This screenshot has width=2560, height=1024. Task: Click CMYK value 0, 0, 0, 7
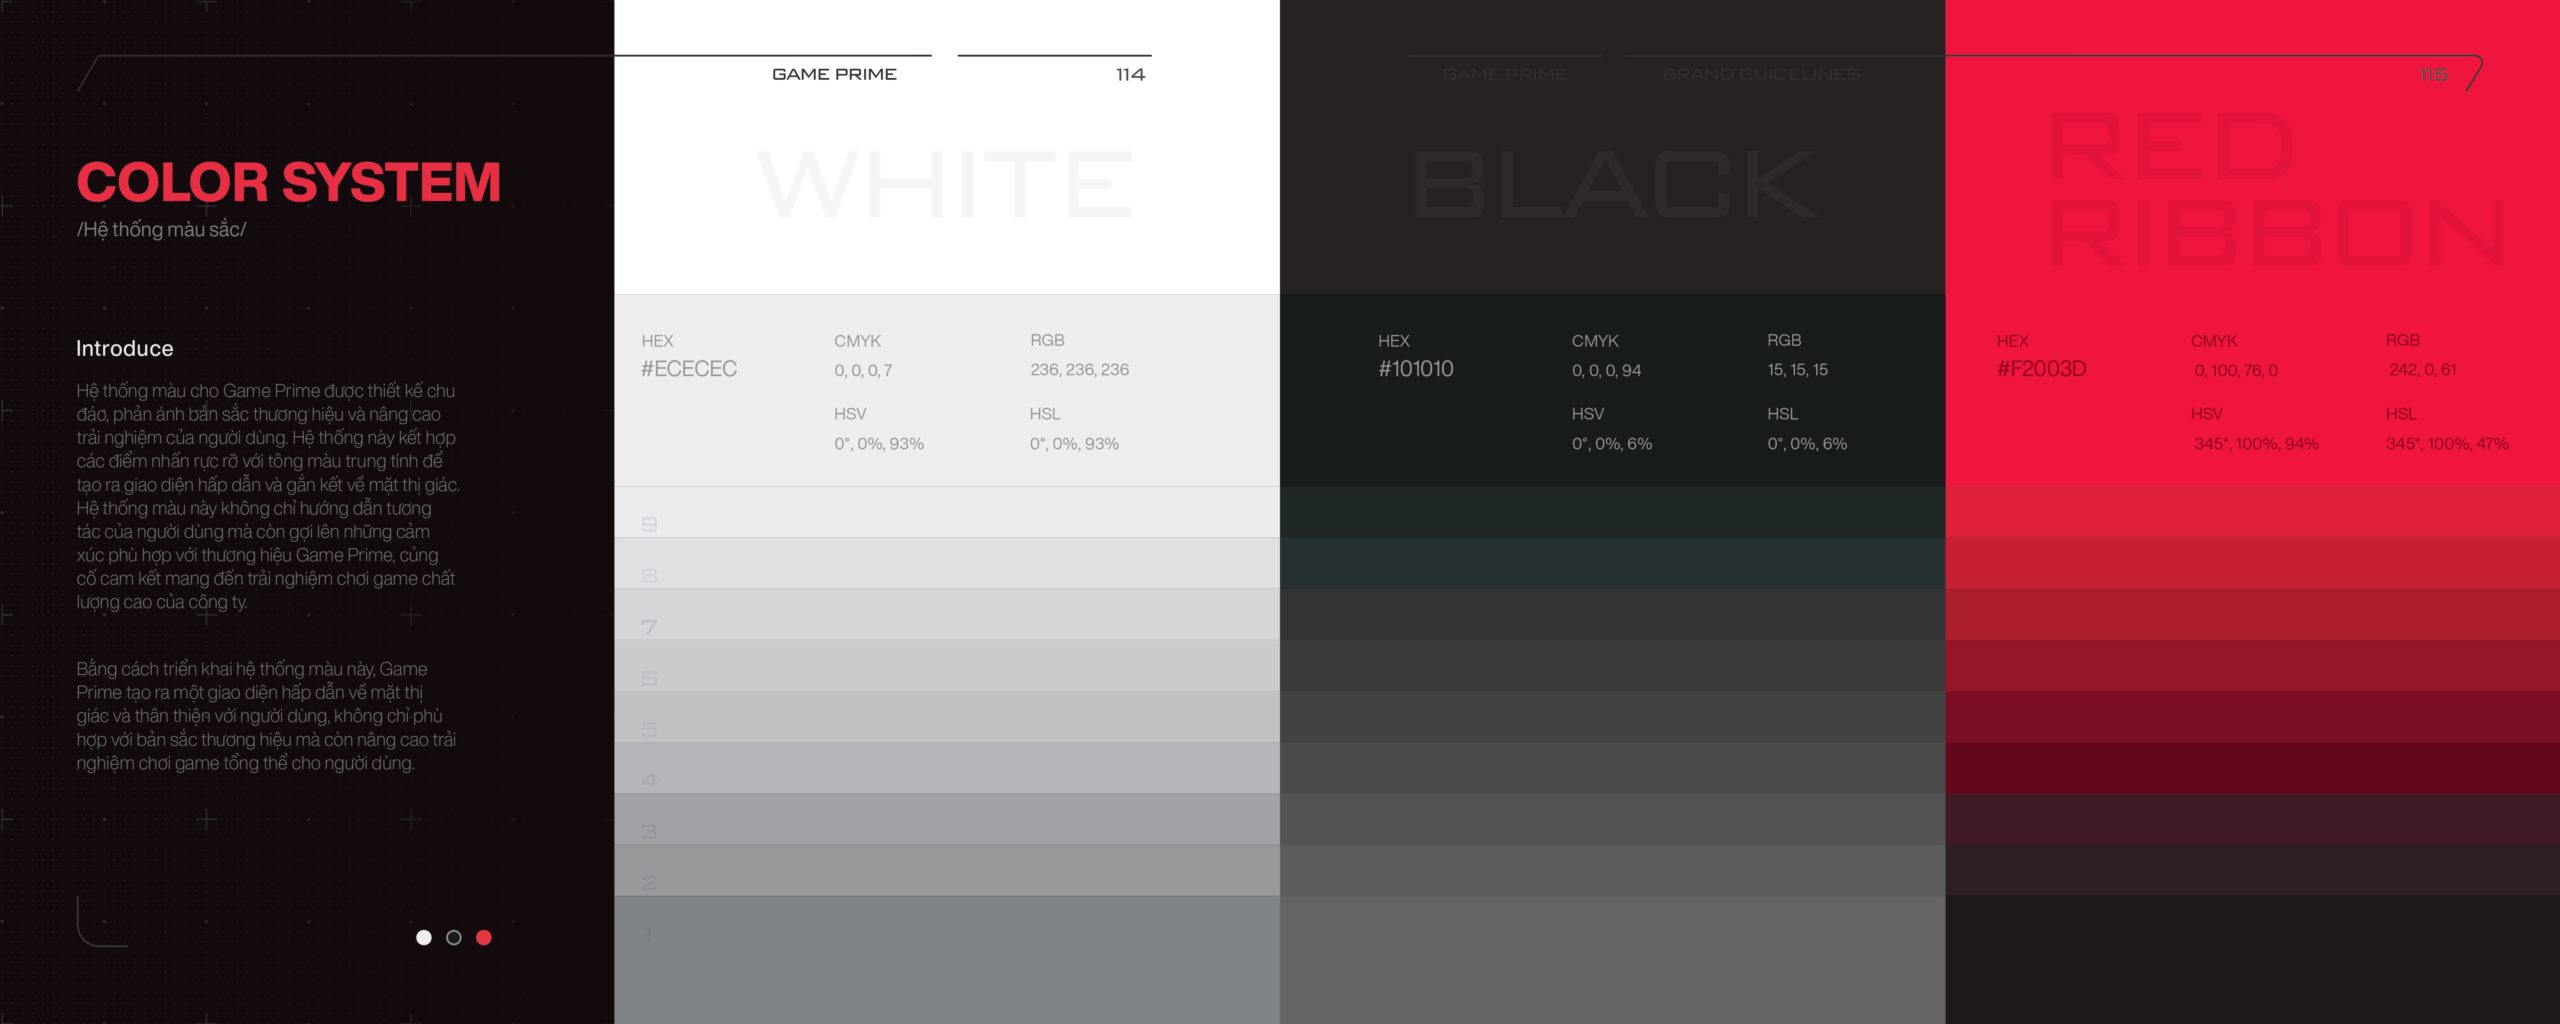point(863,370)
